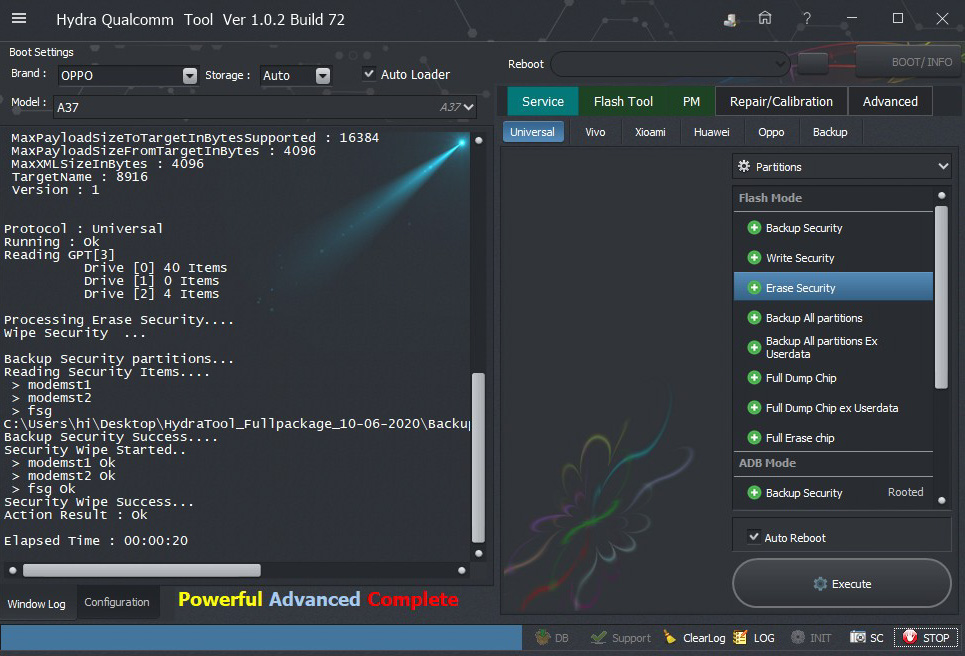The image size is (965, 656).
Task: Click the plus icon of Backup All partitions Ex Userdata
Action: pyautogui.click(x=754, y=348)
